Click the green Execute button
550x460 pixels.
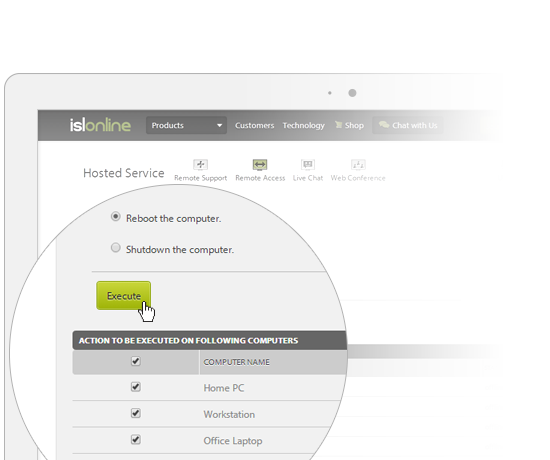pos(123,295)
